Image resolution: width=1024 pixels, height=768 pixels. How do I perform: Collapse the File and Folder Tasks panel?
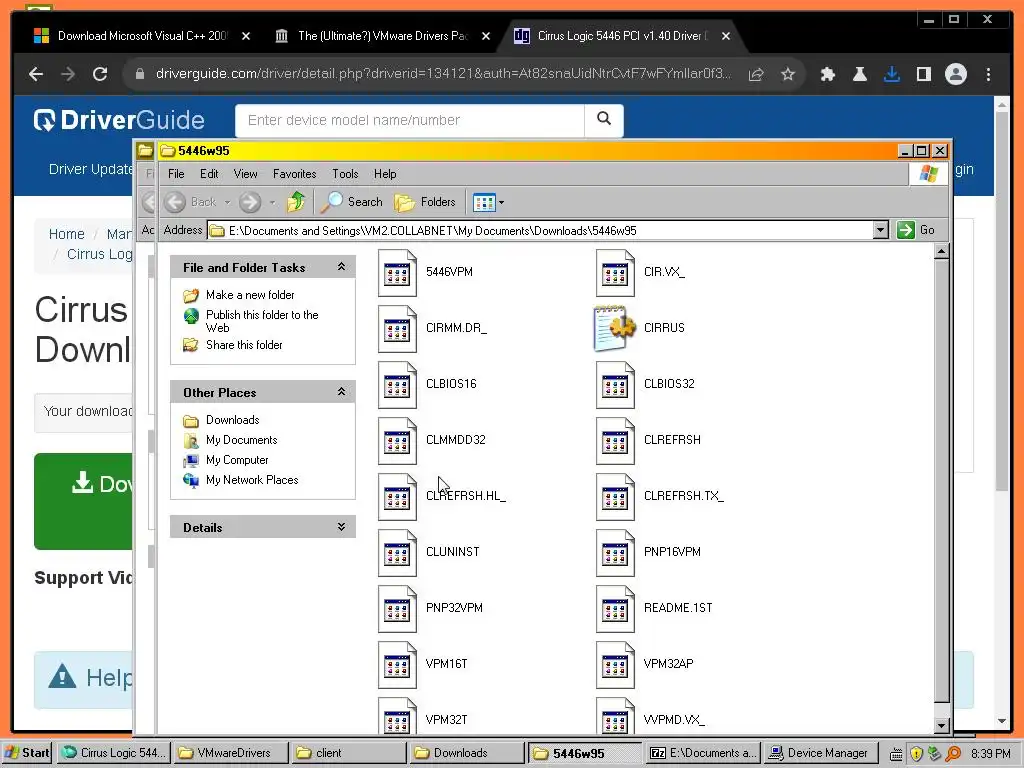[x=341, y=267]
